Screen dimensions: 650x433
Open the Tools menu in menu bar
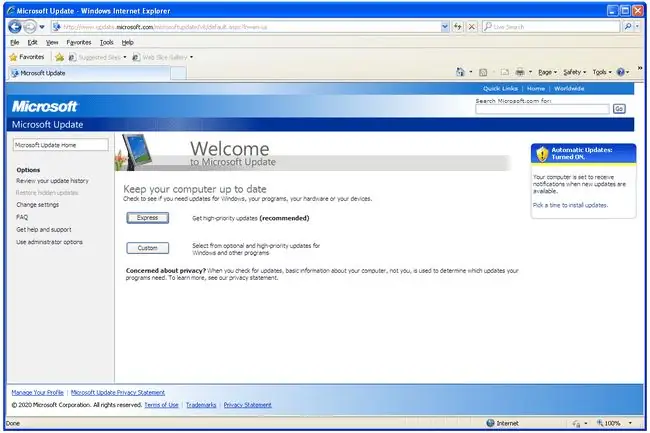[x=107, y=42]
